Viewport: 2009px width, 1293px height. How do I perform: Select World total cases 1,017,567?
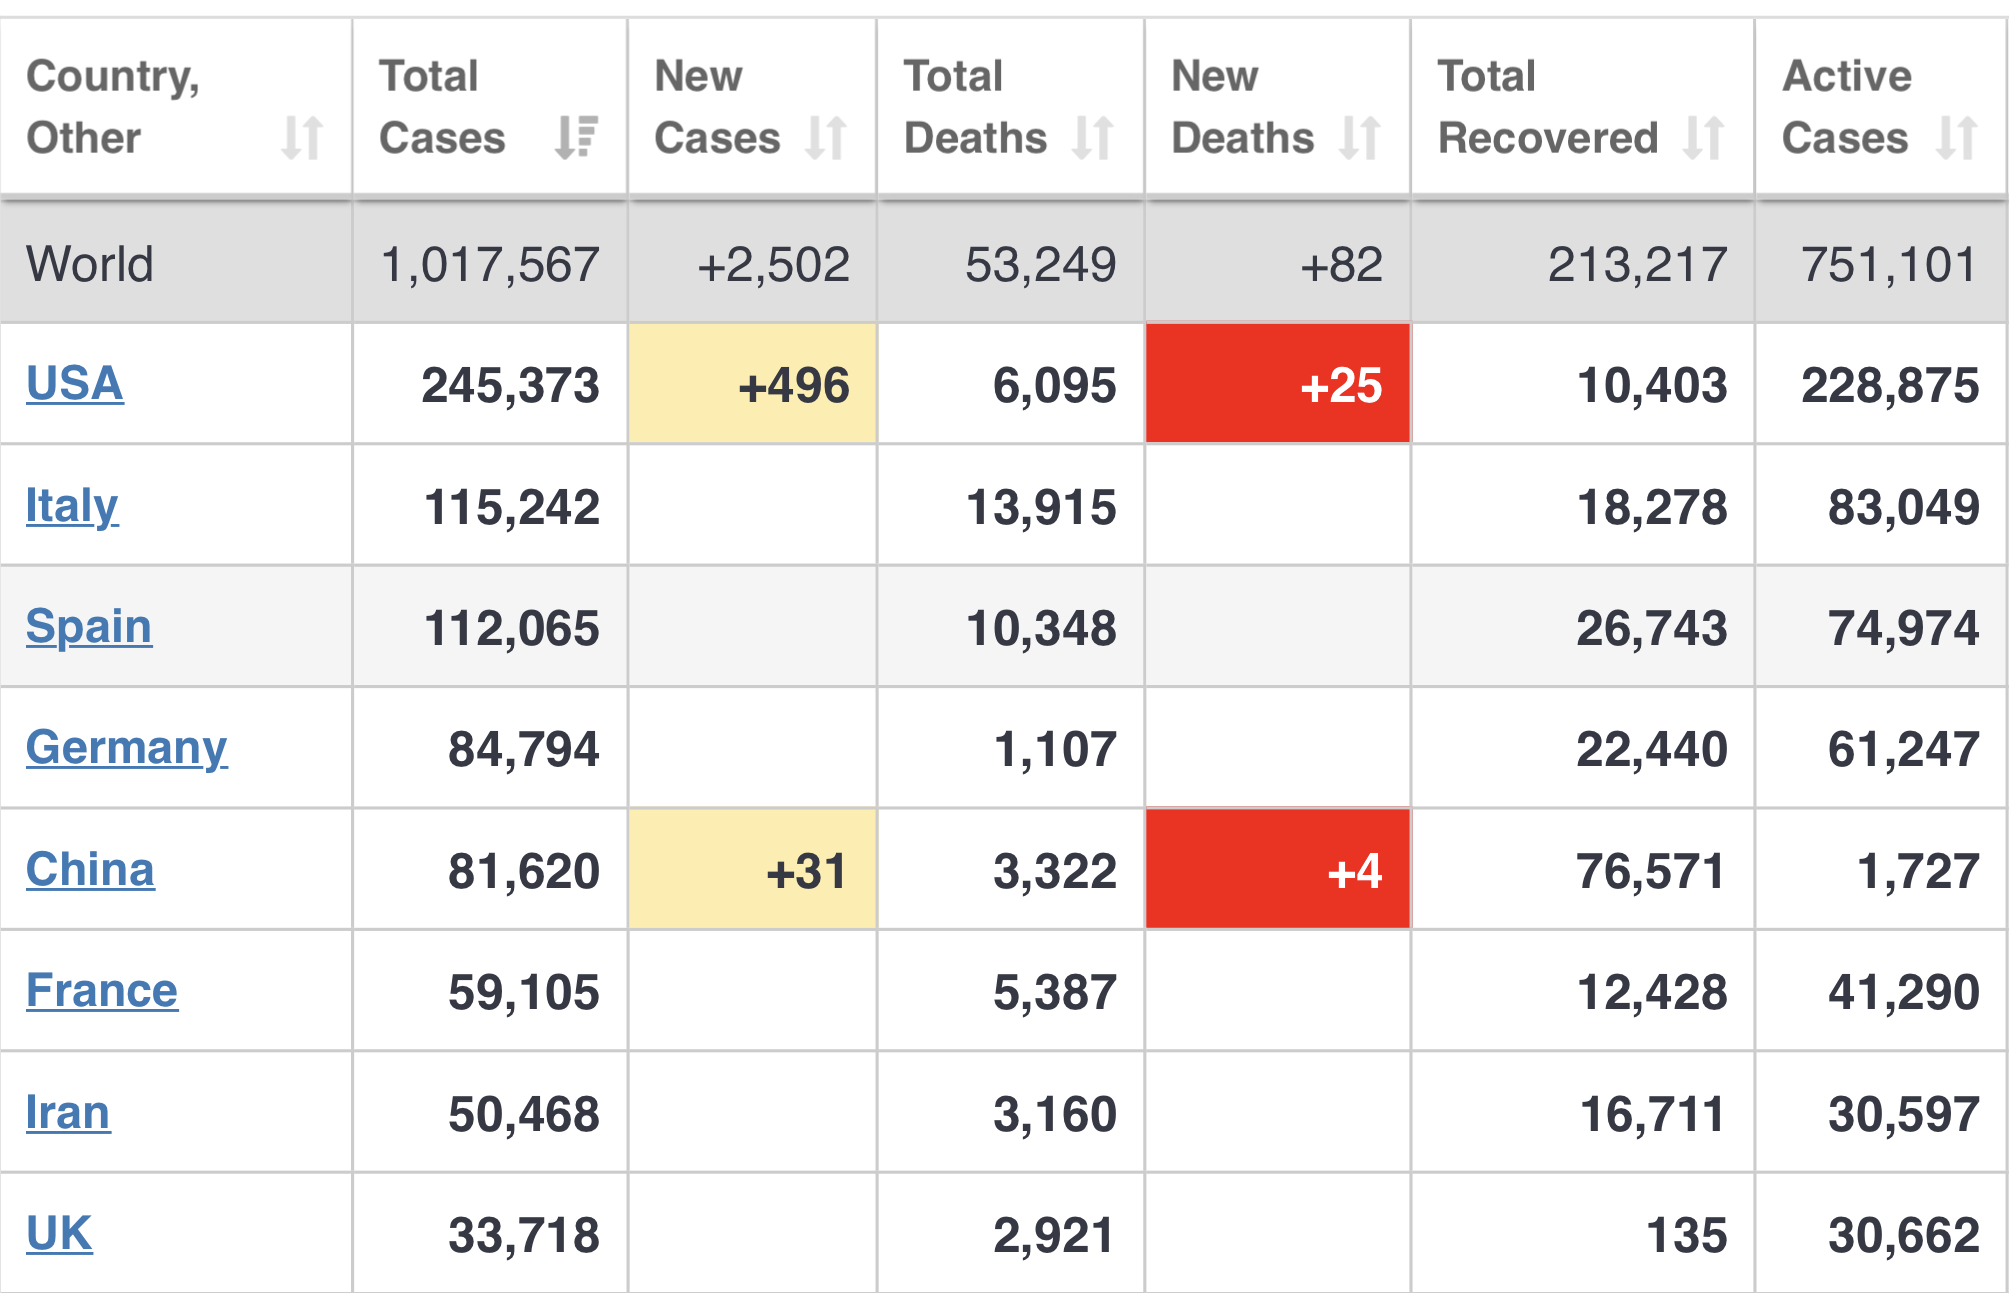(x=490, y=265)
